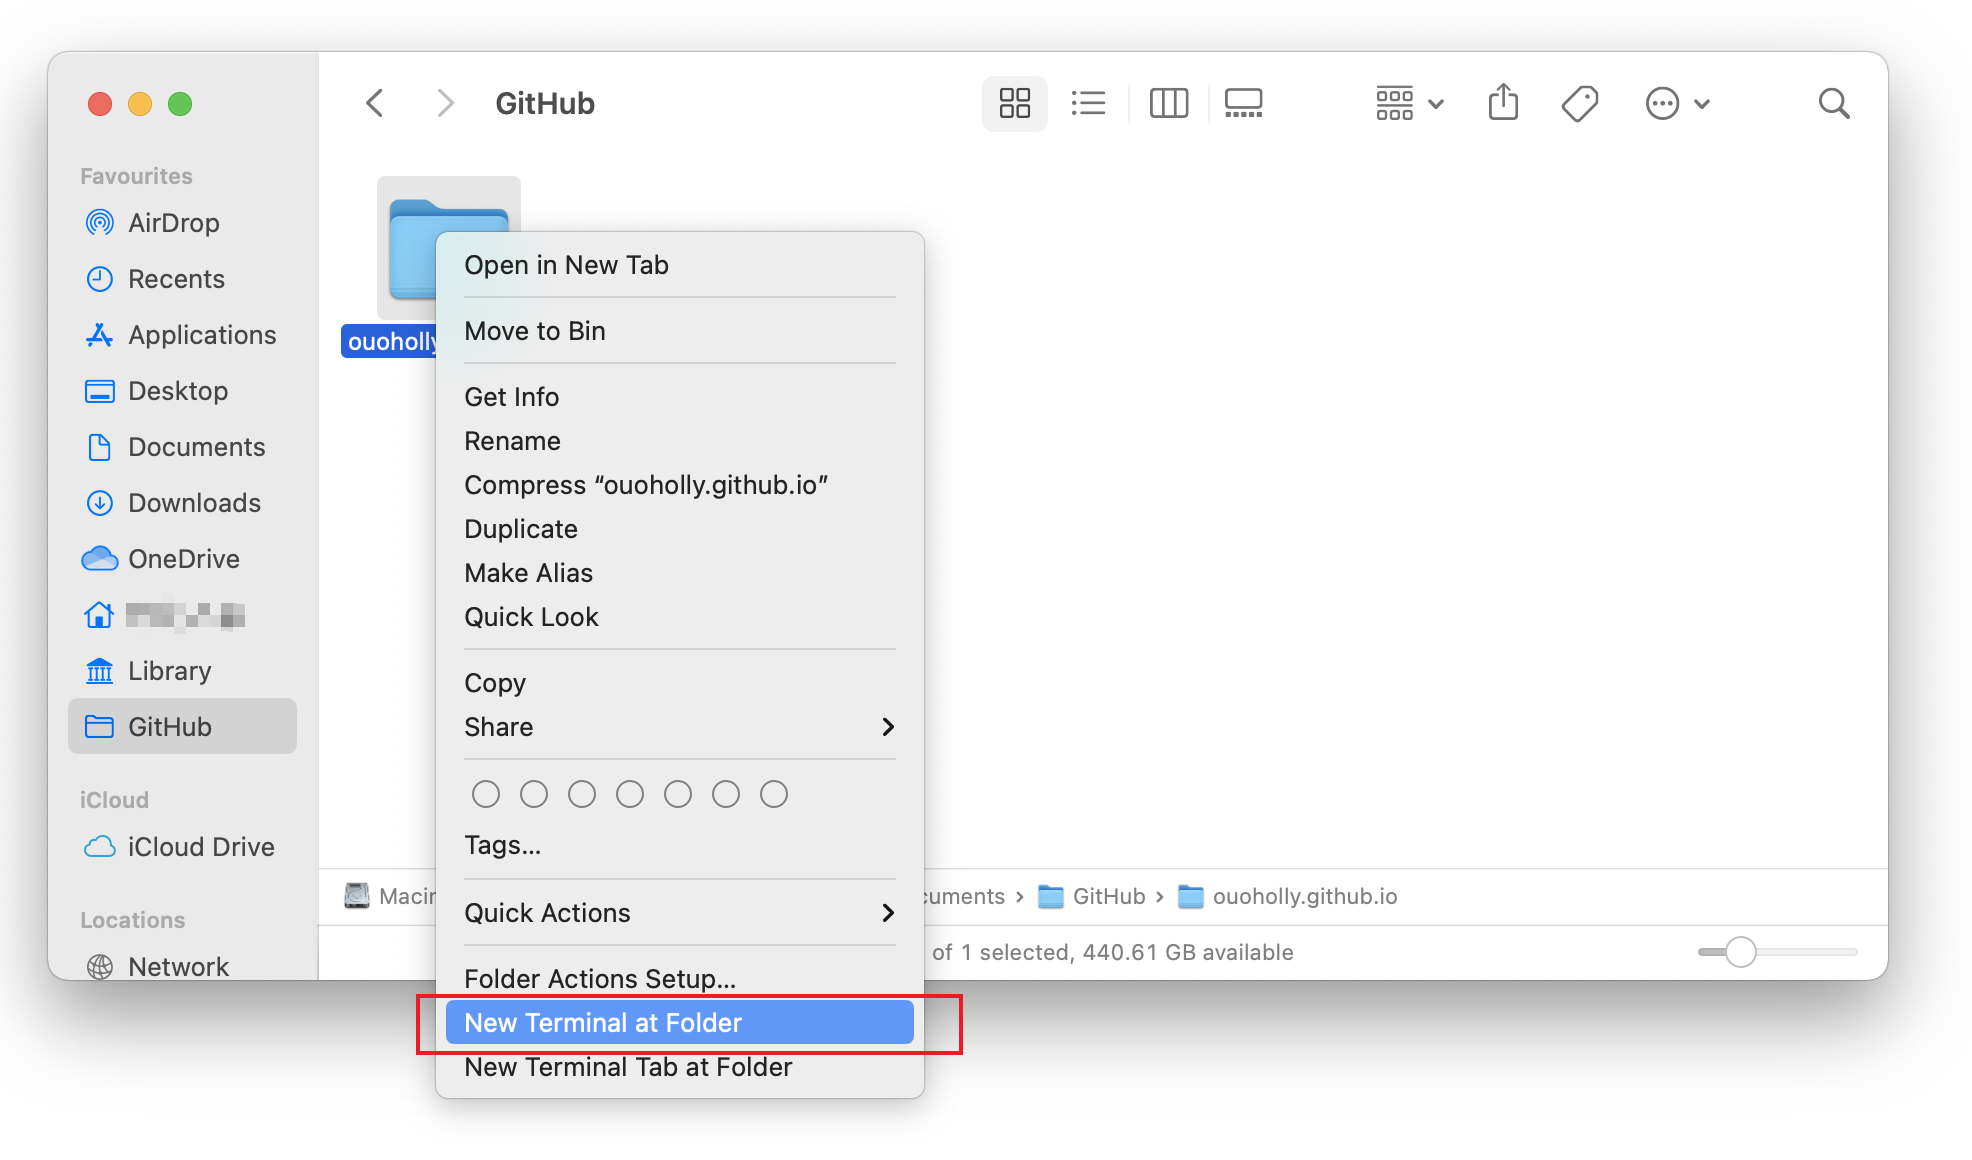Expand the Share submenu arrow
Image resolution: width=1972 pixels, height=1160 pixels.
pyautogui.click(x=886, y=727)
